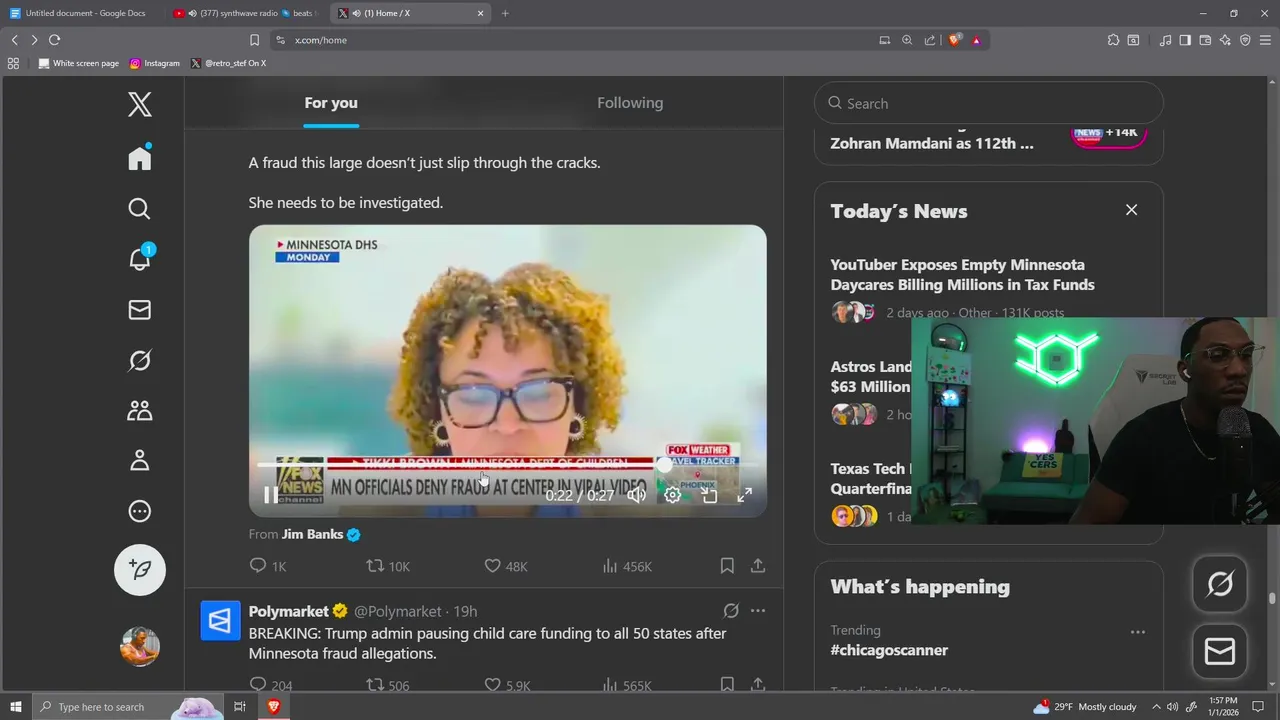This screenshot has width=1280, height=720.
Task: View Polymarket post 565K views
Action: coord(627,685)
